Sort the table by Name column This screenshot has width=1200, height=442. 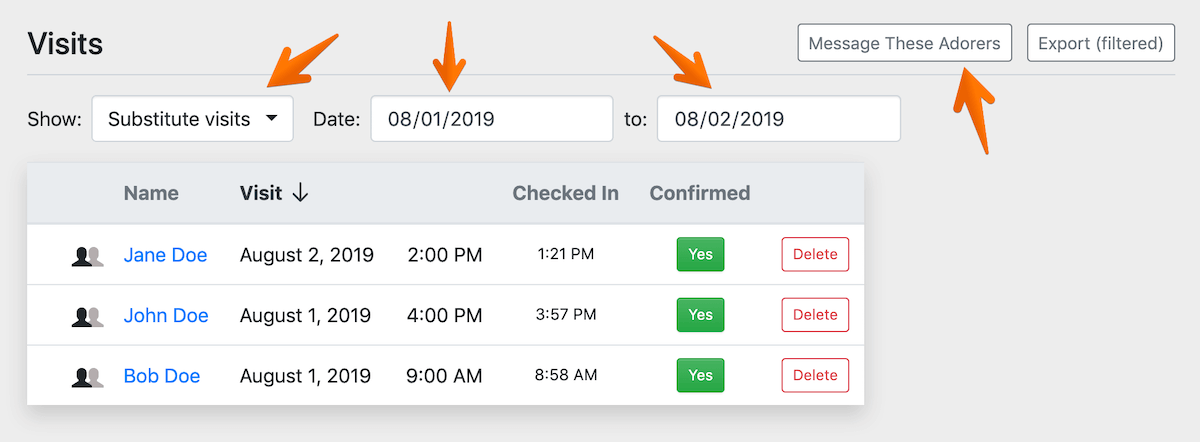[x=151, y=194]
